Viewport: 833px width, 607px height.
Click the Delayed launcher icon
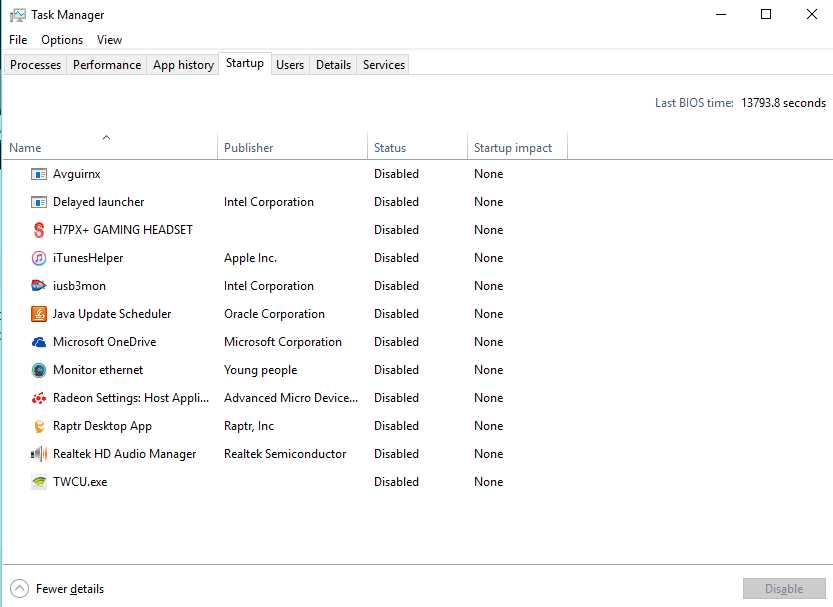pos(39,202)
